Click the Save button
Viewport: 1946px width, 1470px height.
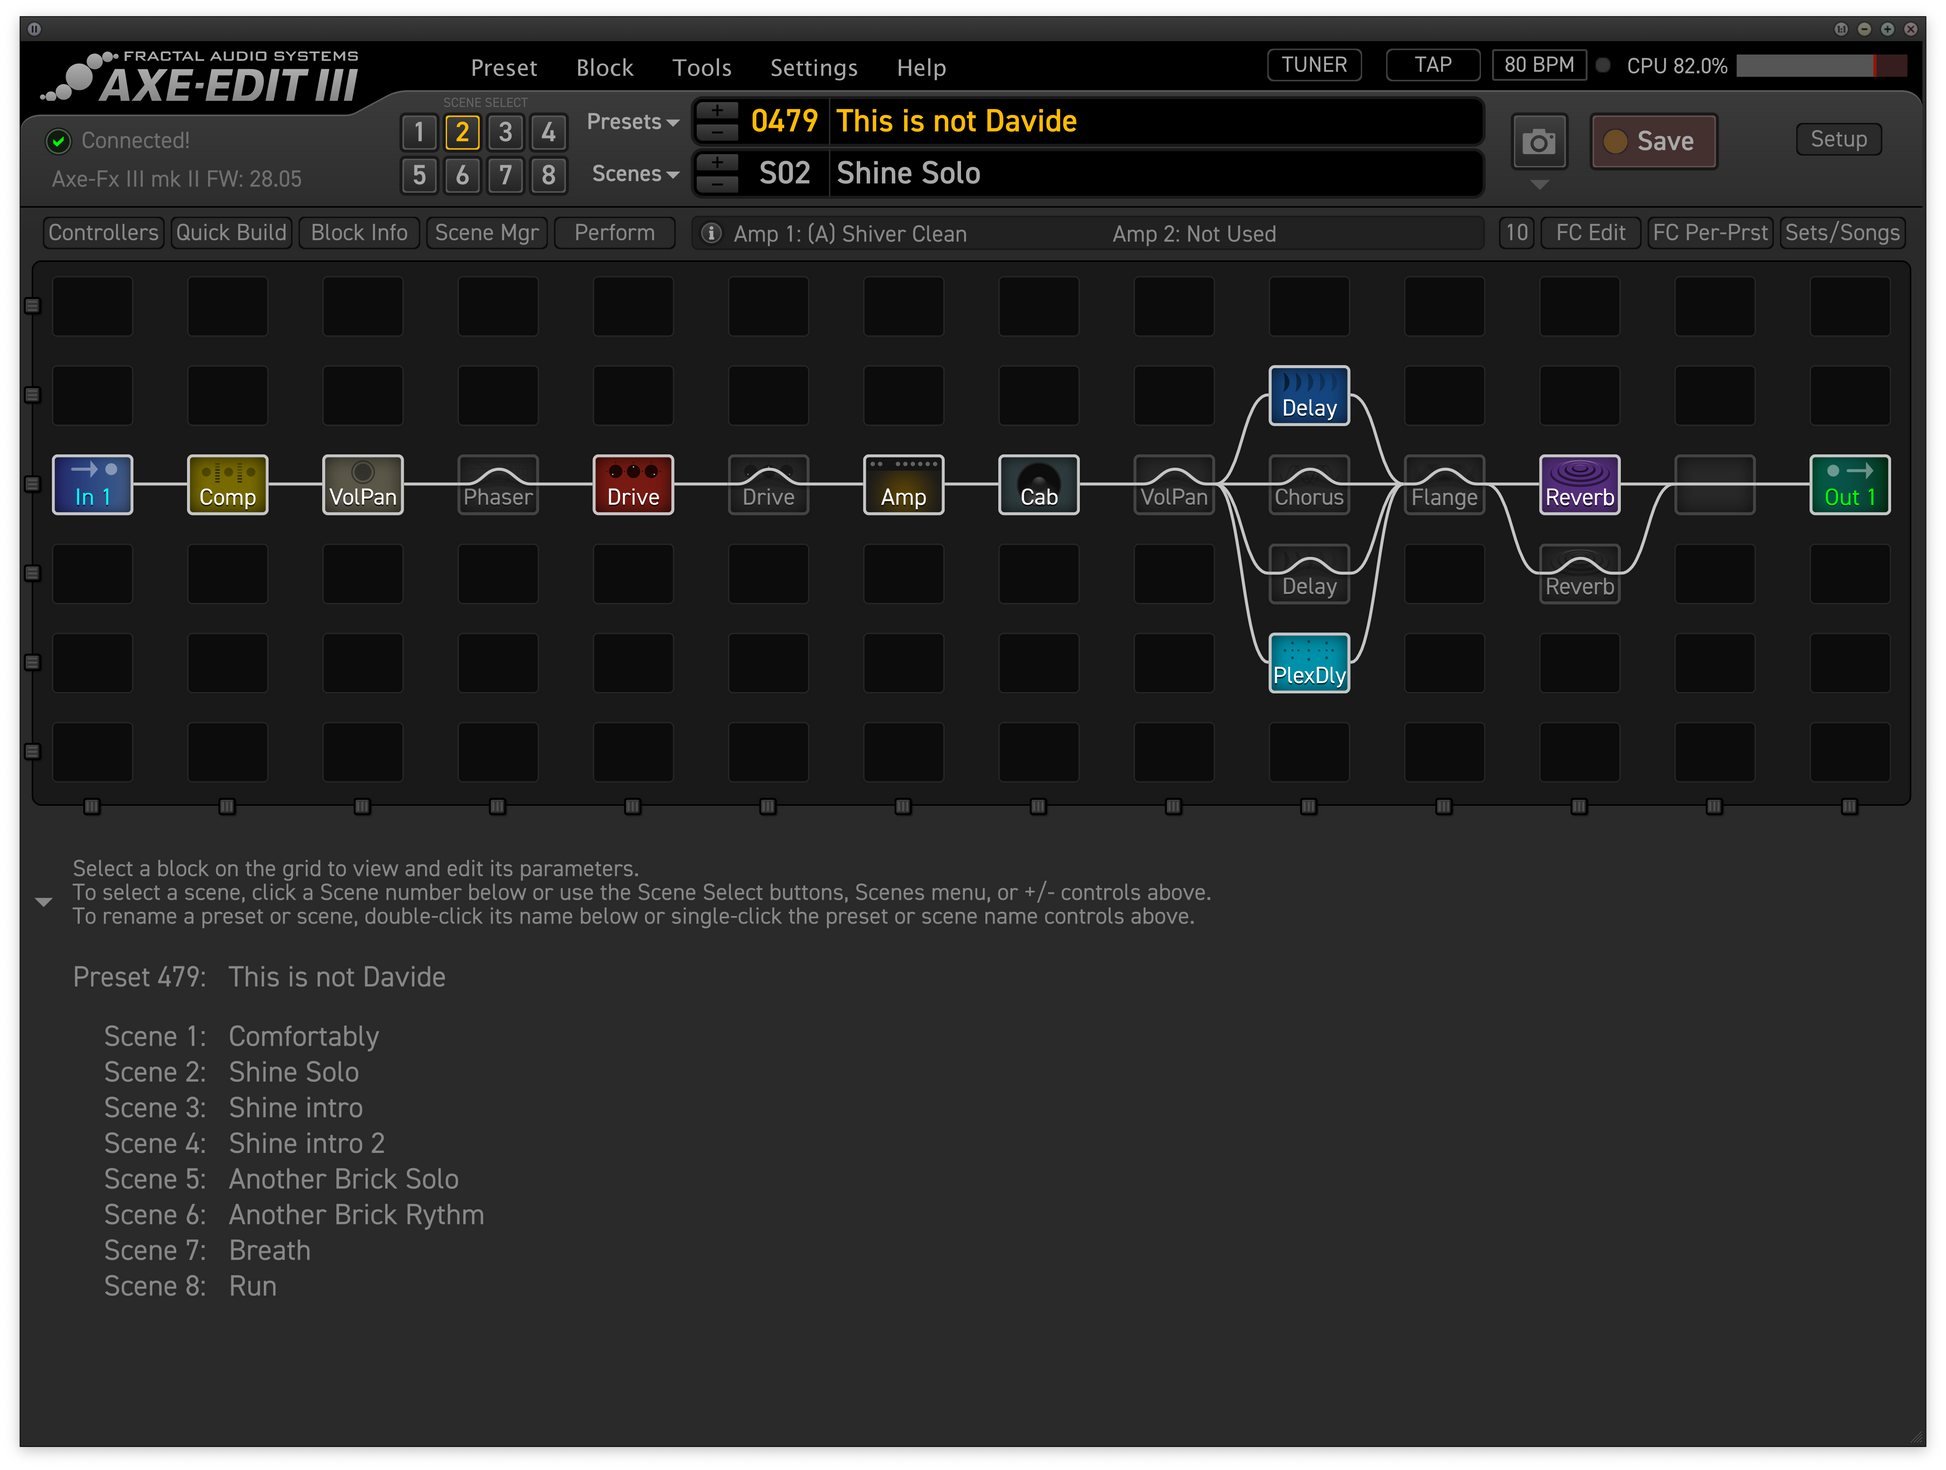coord(1653,141)
